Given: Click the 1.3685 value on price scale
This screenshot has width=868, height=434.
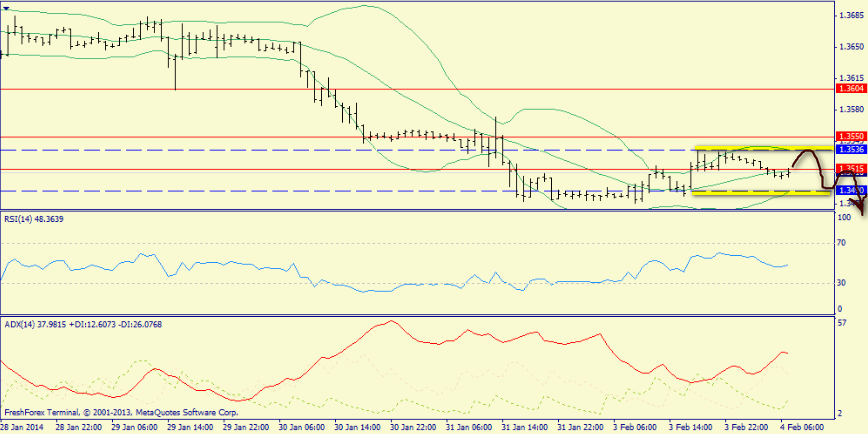Looking at the screenshot, I should [x=851, y=16].
